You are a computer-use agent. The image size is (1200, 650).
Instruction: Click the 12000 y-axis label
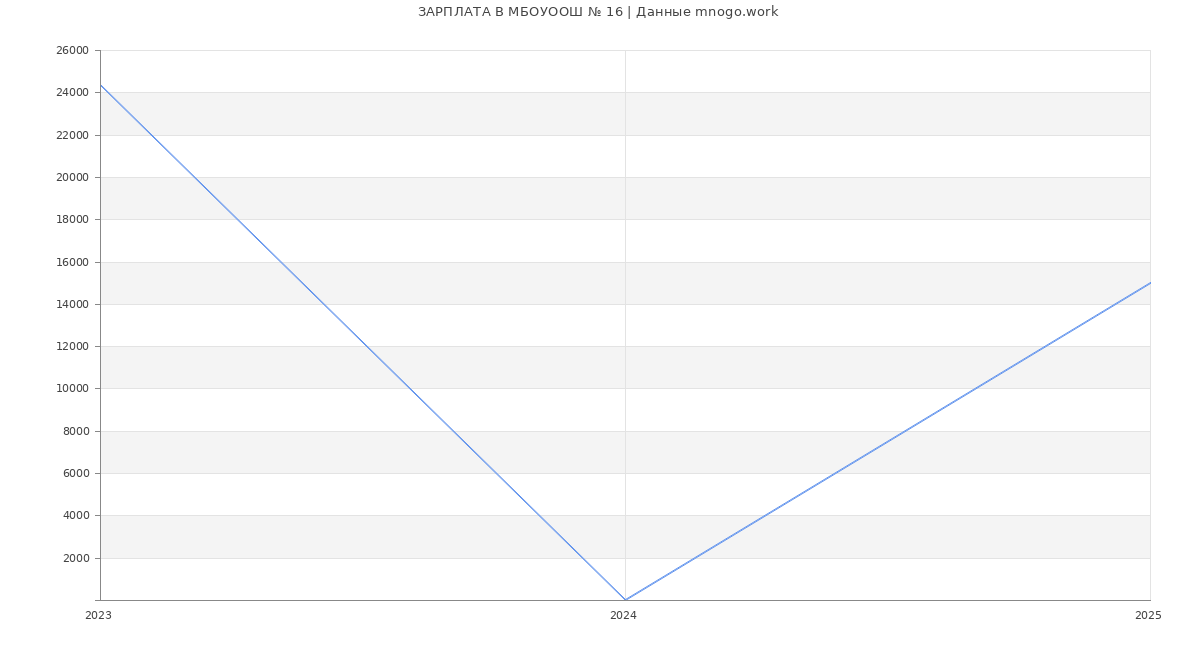click(72, 347)
